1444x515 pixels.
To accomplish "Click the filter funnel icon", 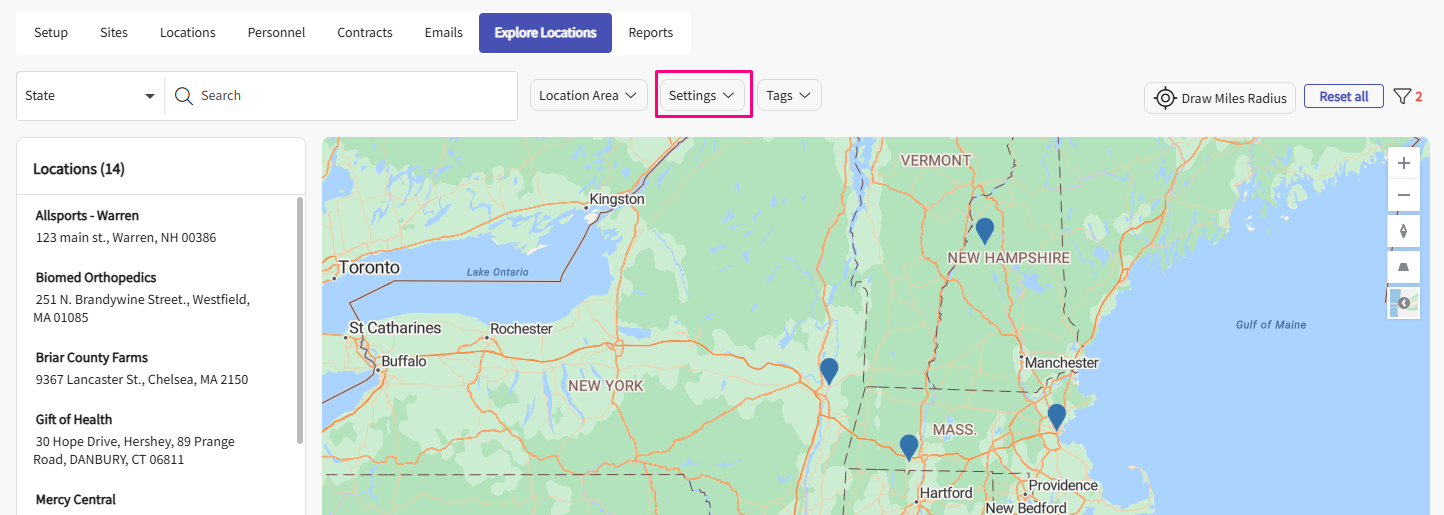I will (x=1402, y=97).
